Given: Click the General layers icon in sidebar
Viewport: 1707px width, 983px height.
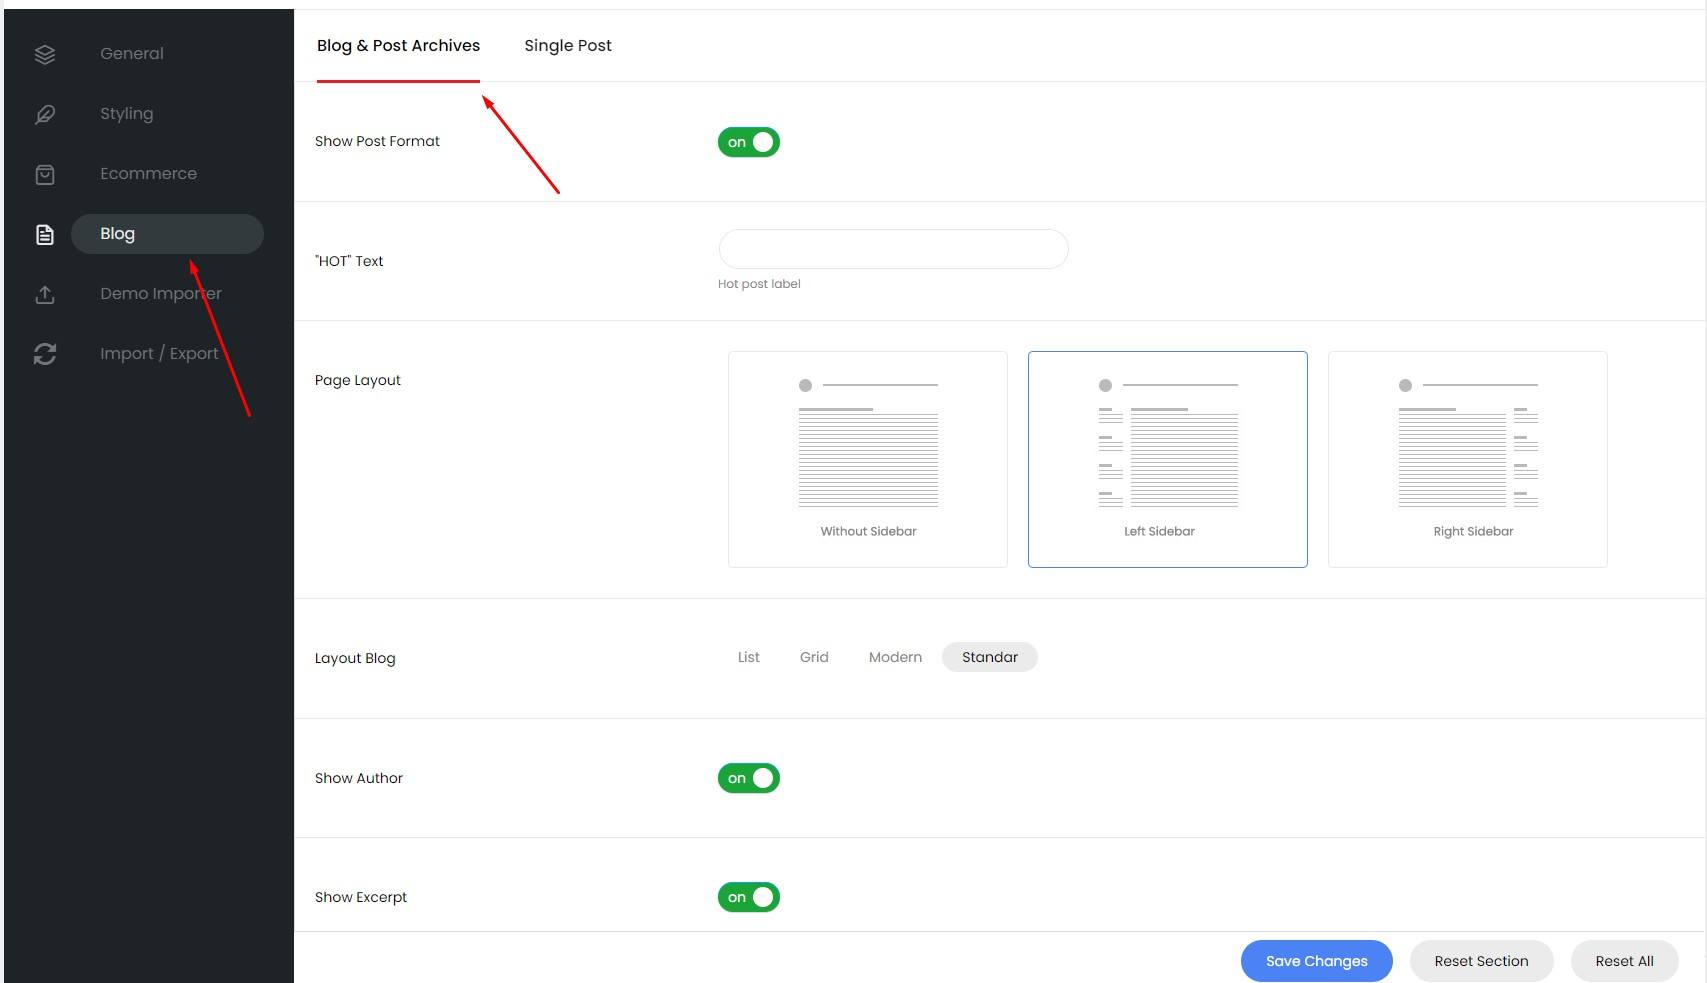Looking at the screenshot, I should coord(45,54).
